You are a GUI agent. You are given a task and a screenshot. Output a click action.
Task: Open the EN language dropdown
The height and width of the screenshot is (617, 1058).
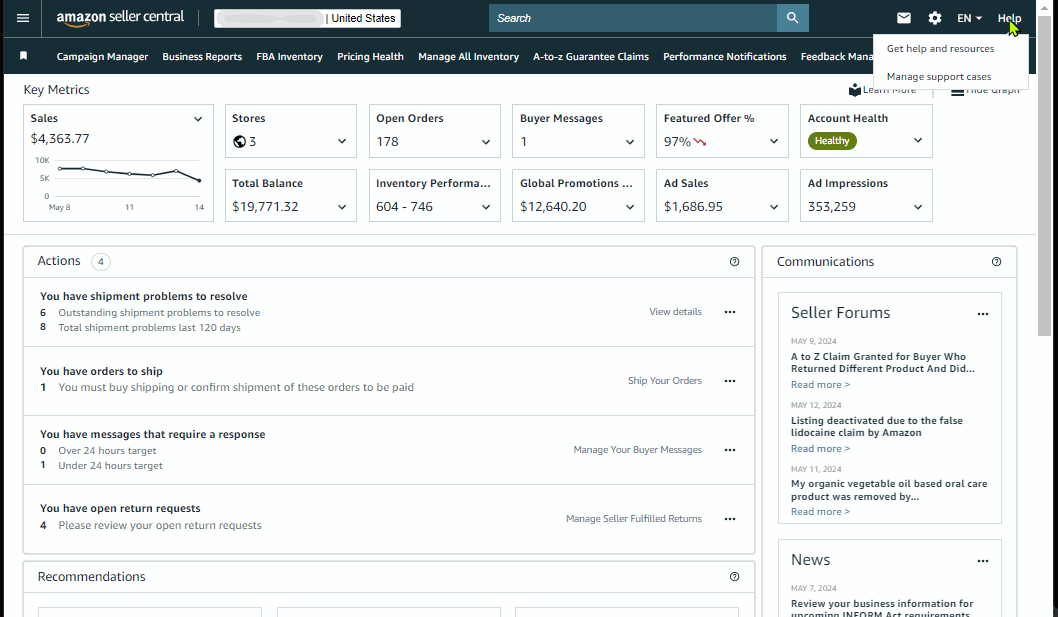pyautogui.click(x=969, y=18)
